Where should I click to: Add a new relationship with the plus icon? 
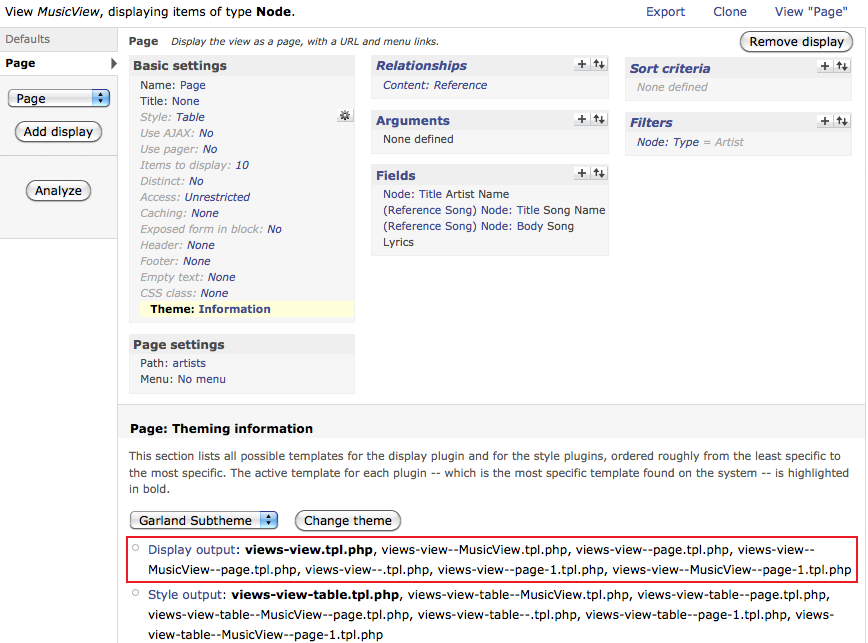pos(582,64)
